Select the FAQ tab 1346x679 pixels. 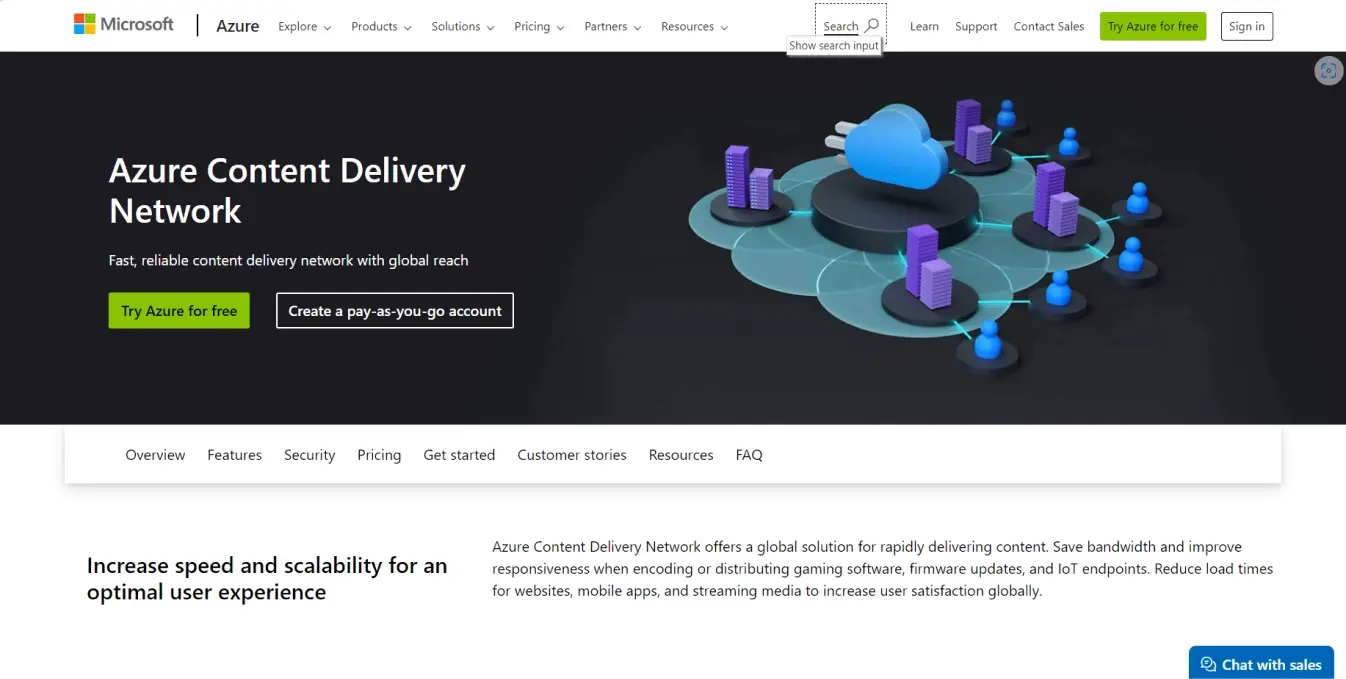[x=749, y=455]
